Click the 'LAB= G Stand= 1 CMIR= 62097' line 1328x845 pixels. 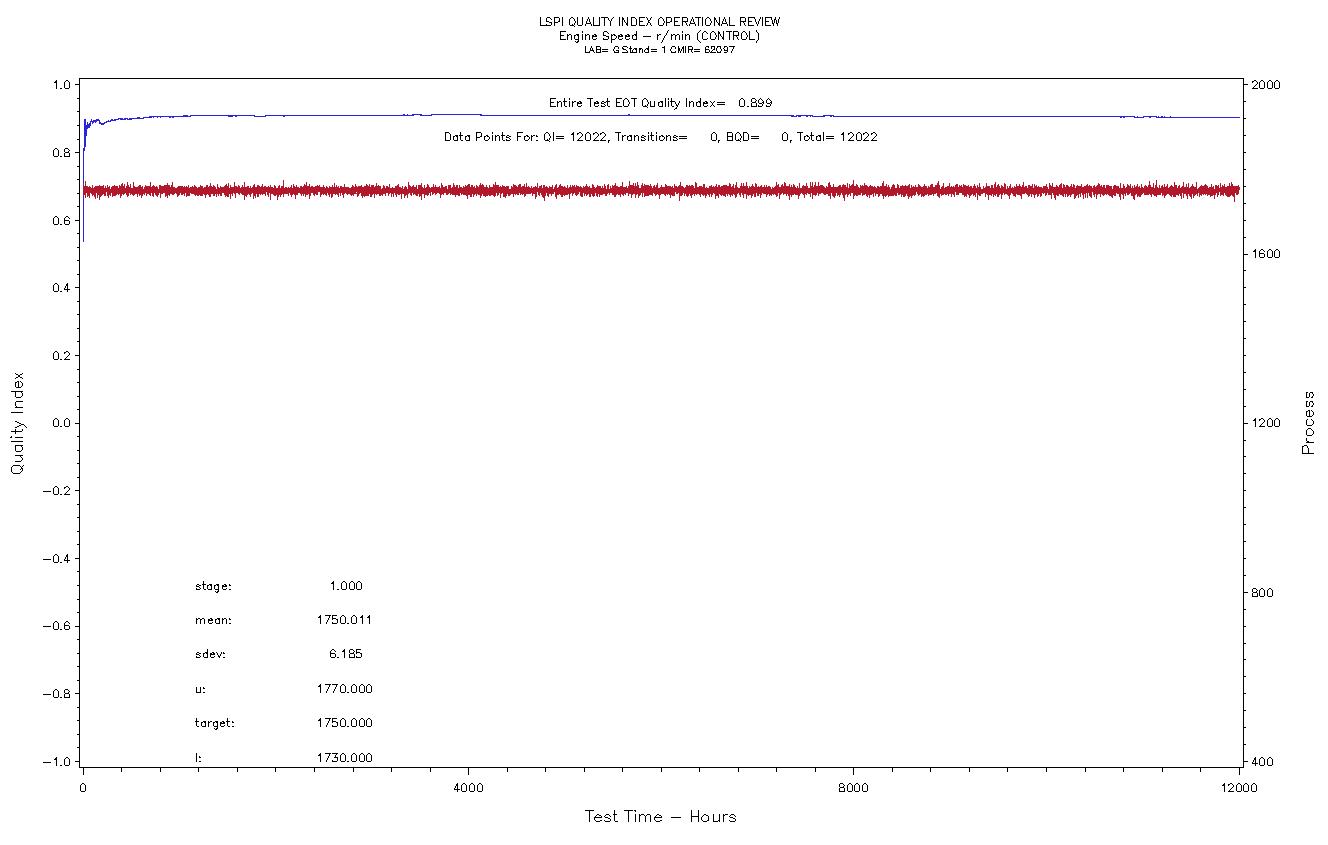[660, 50]
